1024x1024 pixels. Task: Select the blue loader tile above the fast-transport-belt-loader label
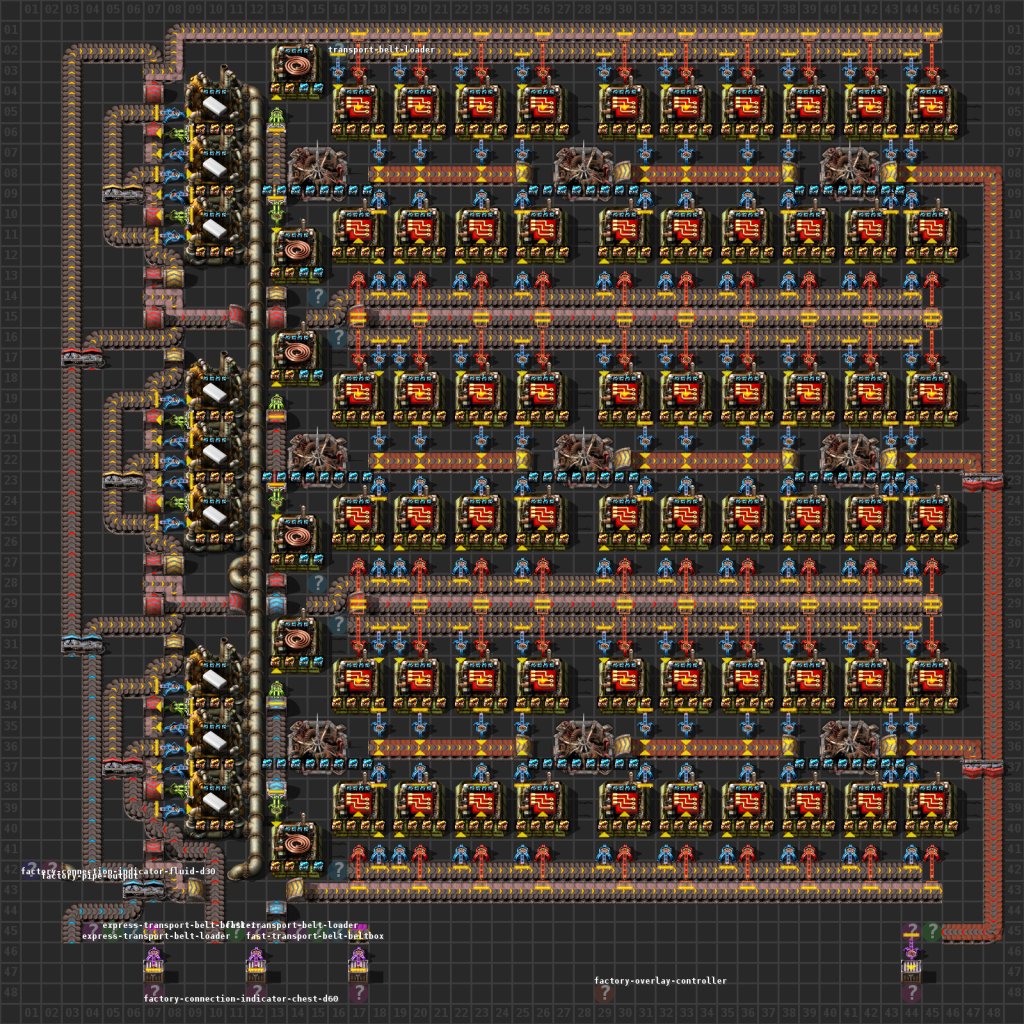(276, 908)
